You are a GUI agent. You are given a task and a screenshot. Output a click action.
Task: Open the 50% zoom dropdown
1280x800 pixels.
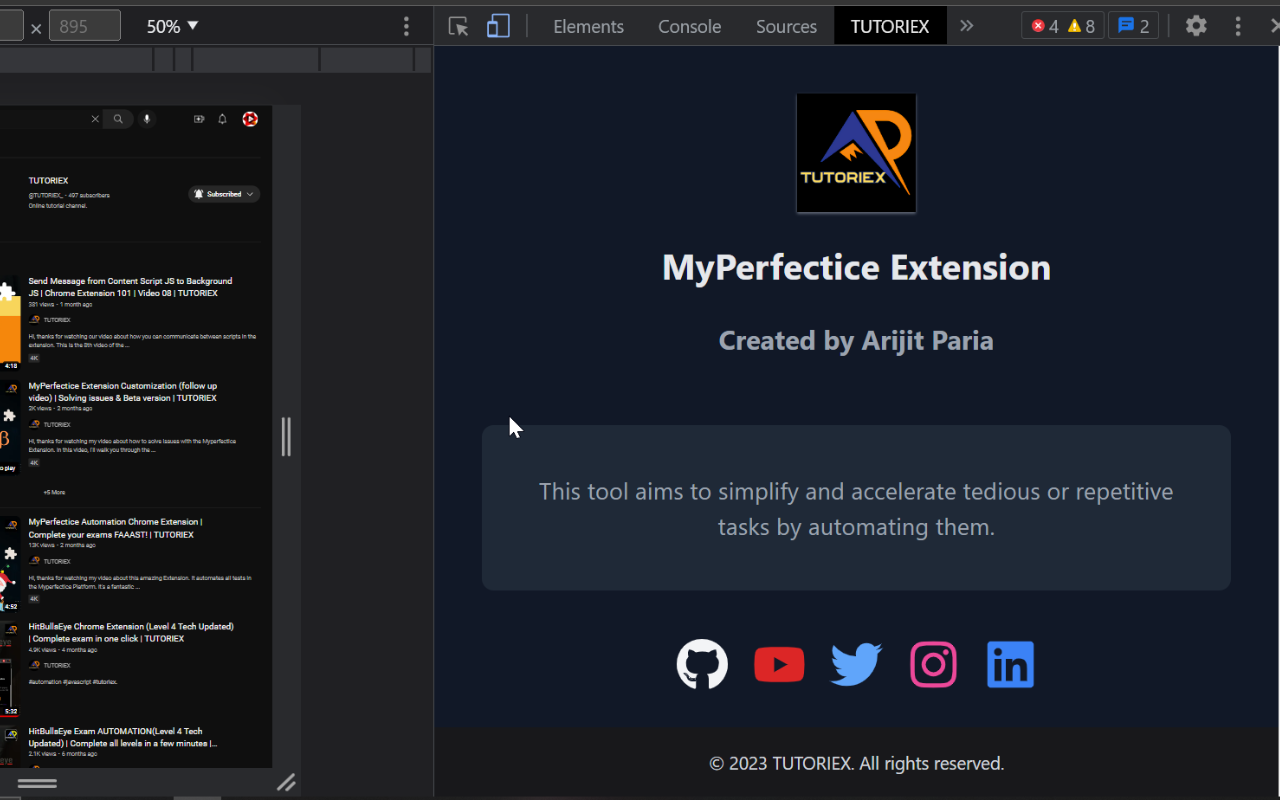pyautogui.click(x=170, y=26)
